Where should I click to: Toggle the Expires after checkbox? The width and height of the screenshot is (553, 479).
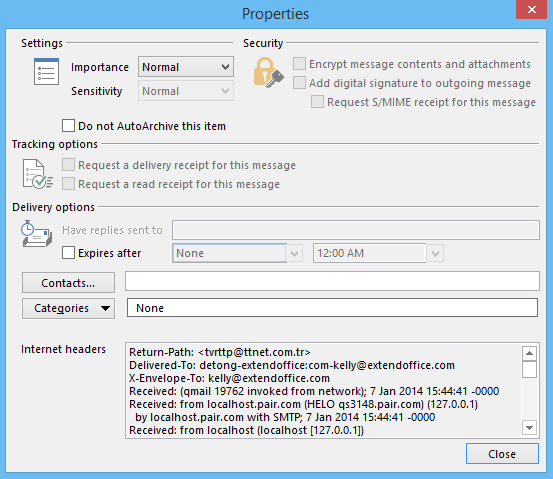click(x=68, y=253)
